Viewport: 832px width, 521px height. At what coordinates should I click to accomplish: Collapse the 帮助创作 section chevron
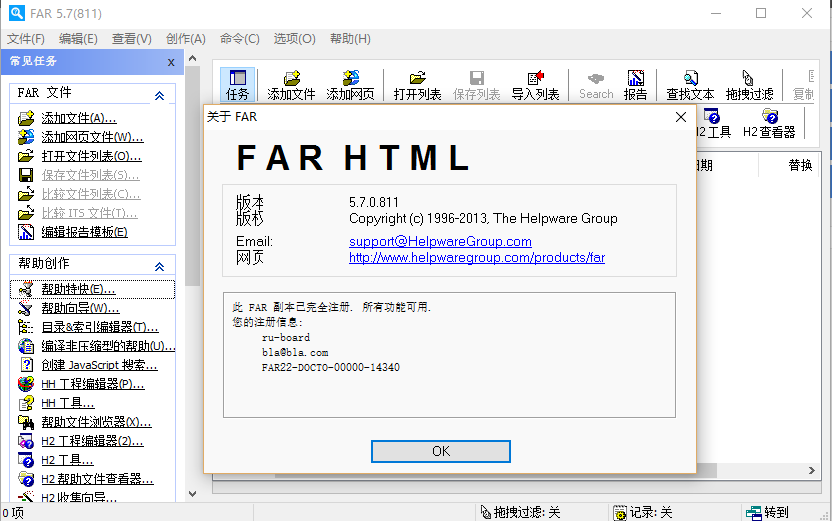159,266
